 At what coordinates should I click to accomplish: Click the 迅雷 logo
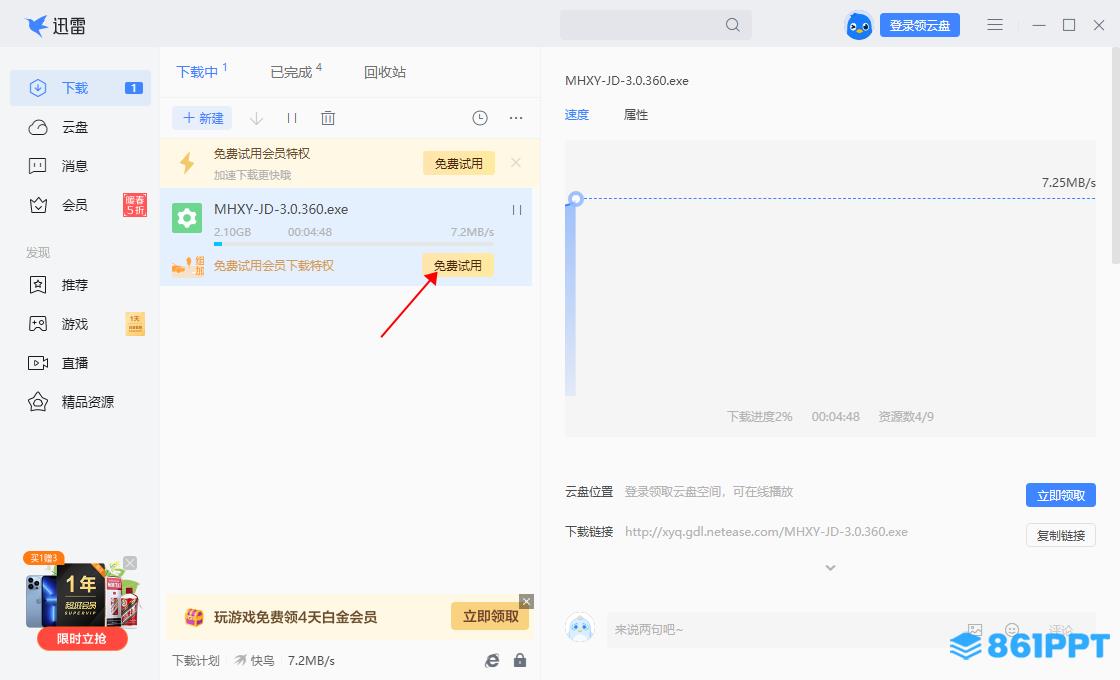click(x=56, y=26)
